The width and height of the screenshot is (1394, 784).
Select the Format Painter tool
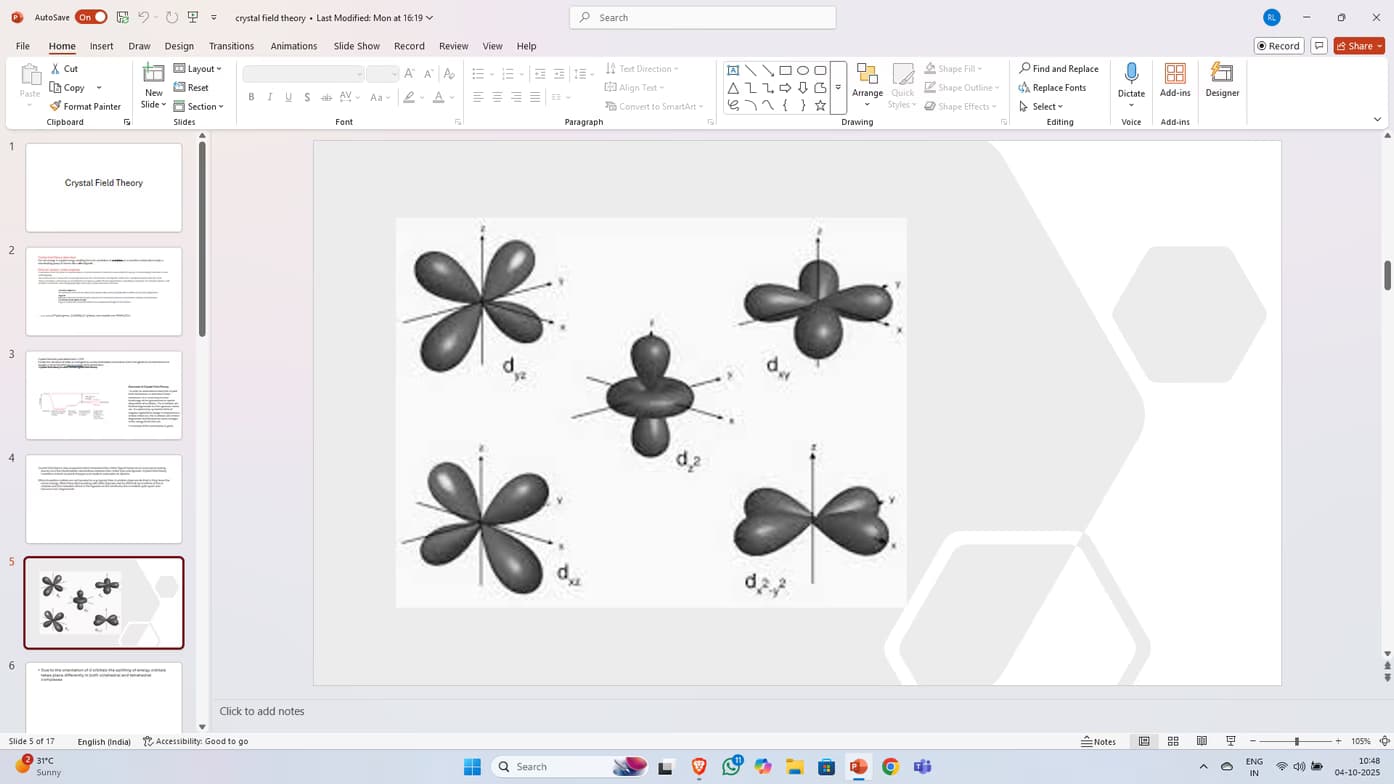point(85,106)
